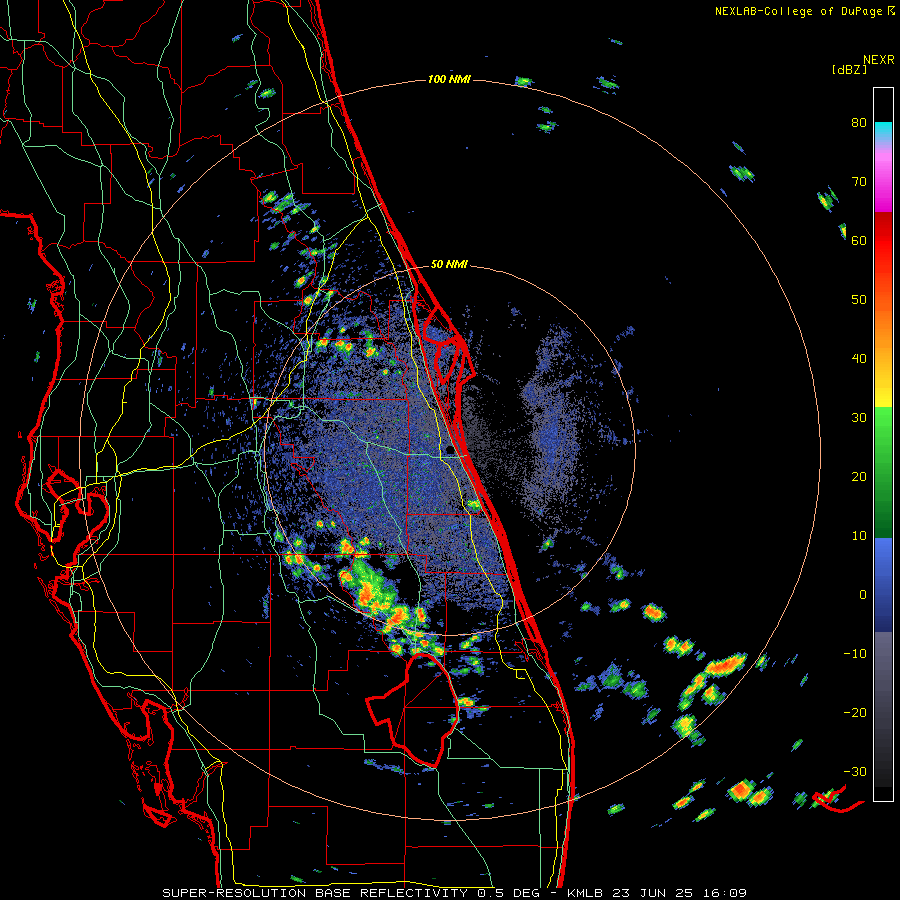Click the 60 value on the dBZ scale
Image resolution: width=900 pixels, height=900 pixels.
pos(859,240)
